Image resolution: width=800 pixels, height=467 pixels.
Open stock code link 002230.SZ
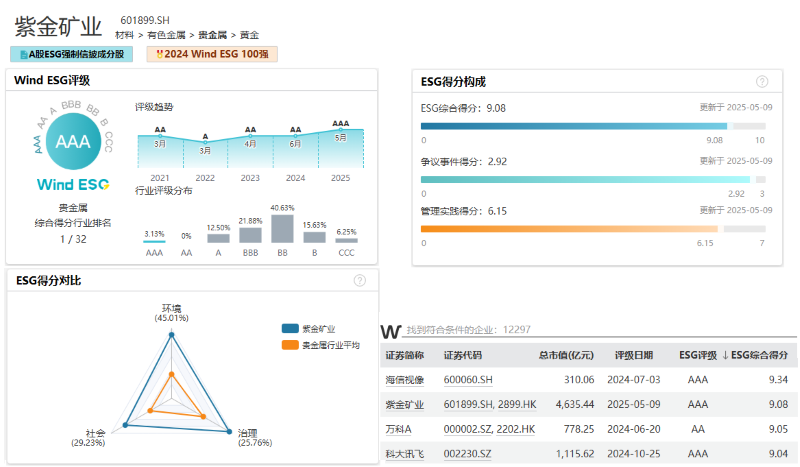tap(468, 455)
